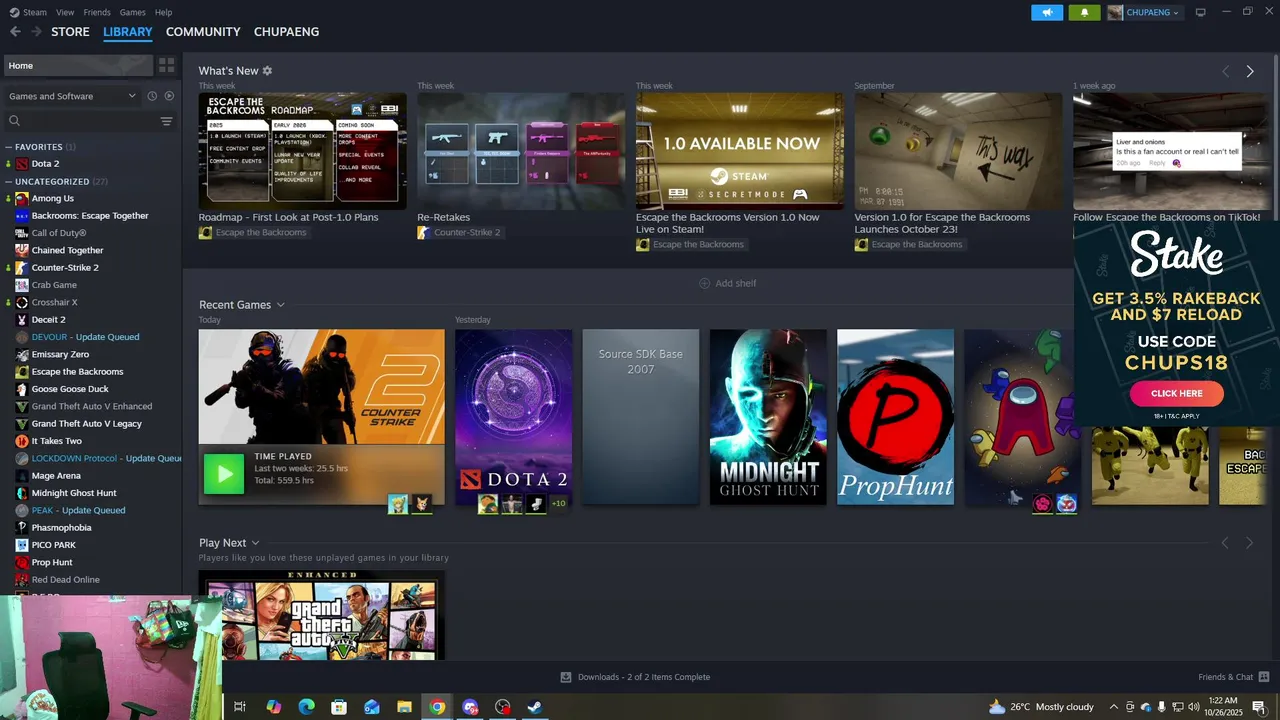Click CLICK HERE on the Stake ad
This screenshot has height=720, width=1280.
pos(1176,393)
